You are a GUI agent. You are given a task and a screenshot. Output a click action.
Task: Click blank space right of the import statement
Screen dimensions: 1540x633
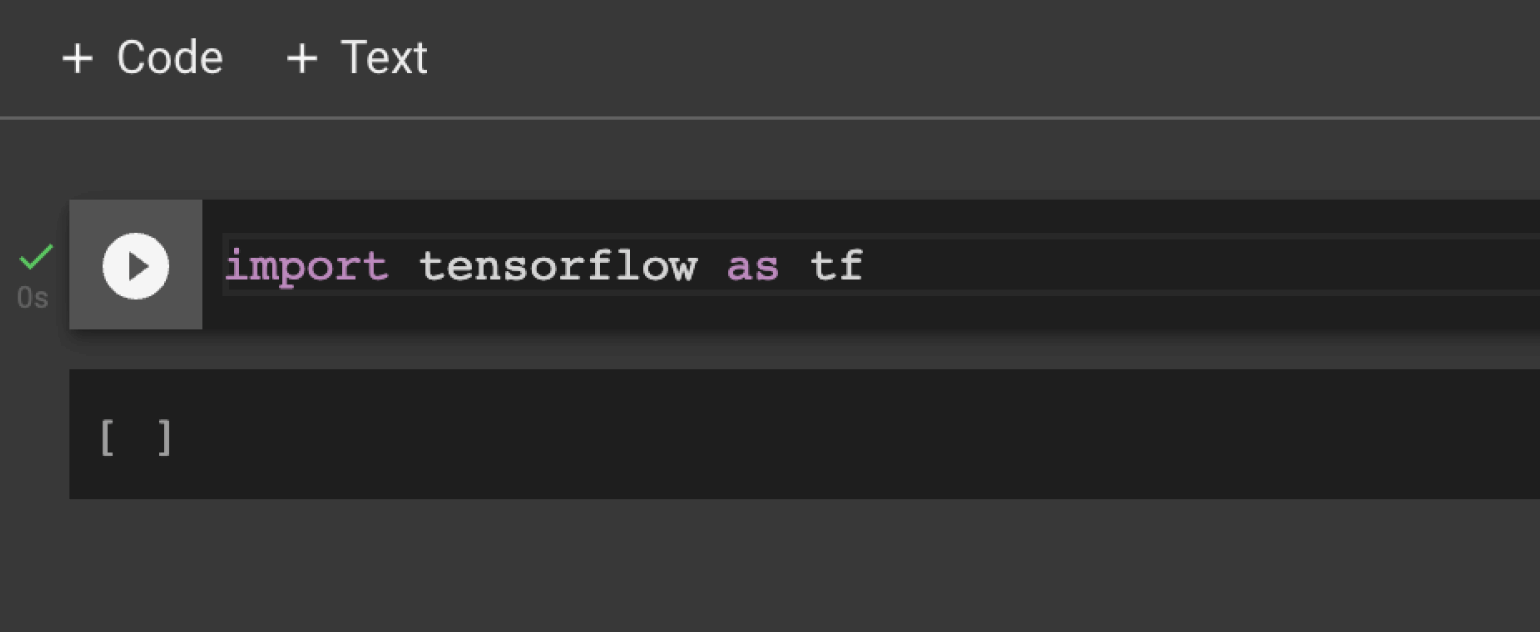[x=1200, y=266]
